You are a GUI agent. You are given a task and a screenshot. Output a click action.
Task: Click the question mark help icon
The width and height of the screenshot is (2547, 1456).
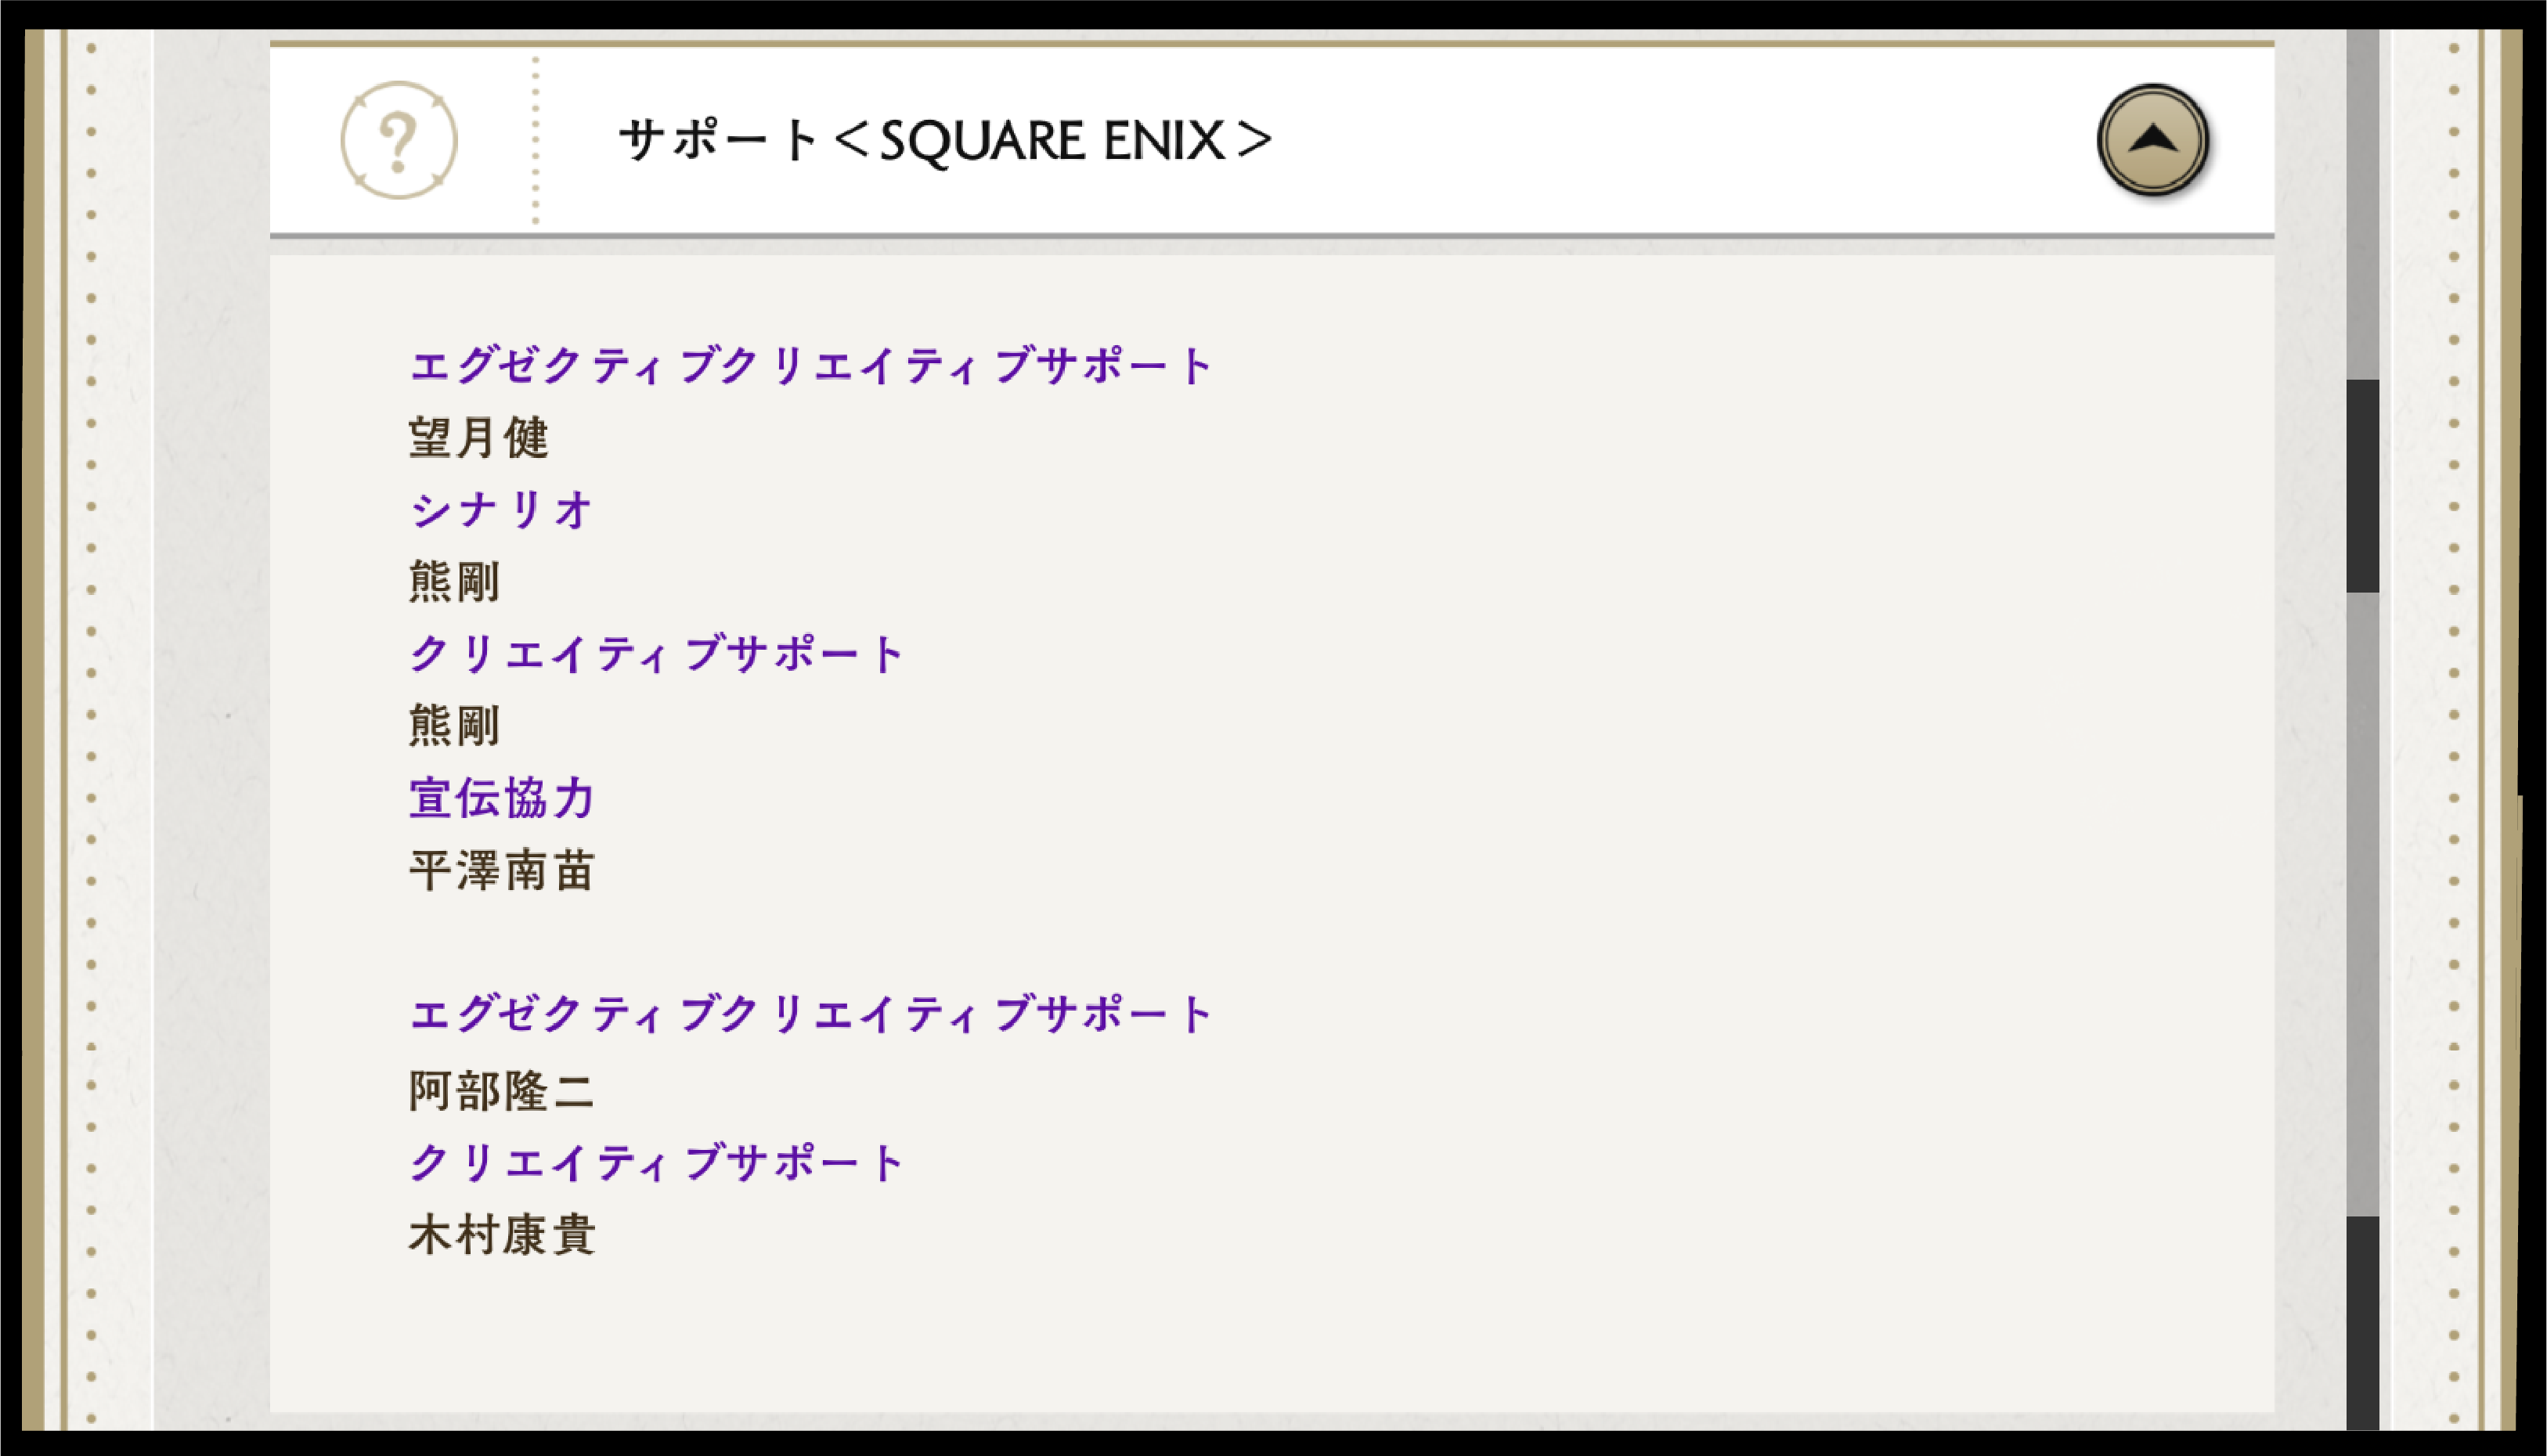pyautogui.click(x=398, y=140)
